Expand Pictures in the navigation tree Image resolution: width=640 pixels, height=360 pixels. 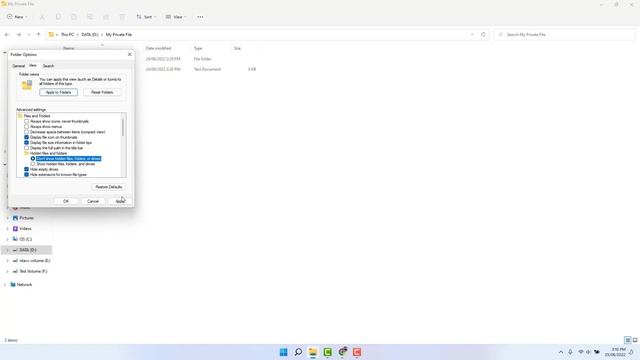tap(7, 218)
